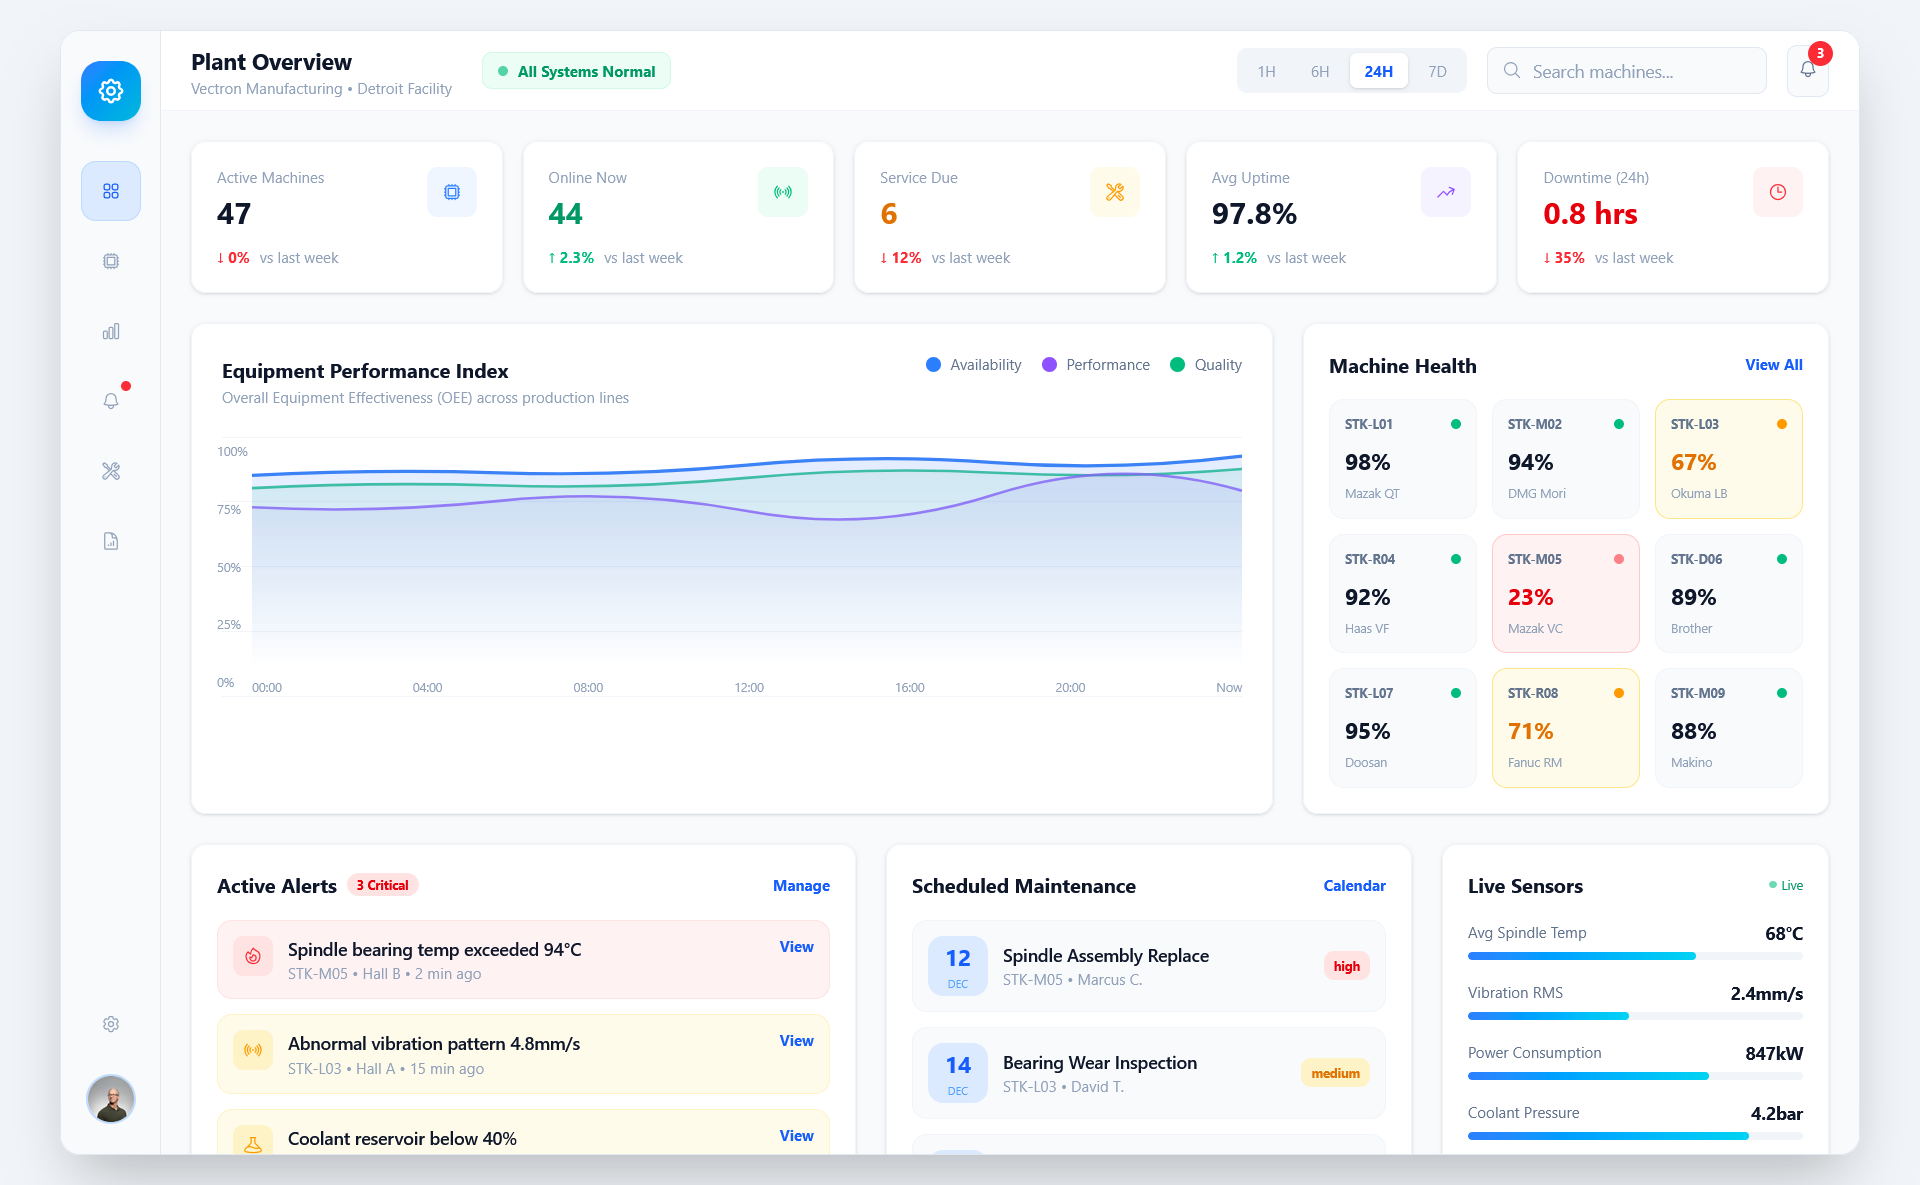Open the notifications bell in the sidebar

point(110,401)
